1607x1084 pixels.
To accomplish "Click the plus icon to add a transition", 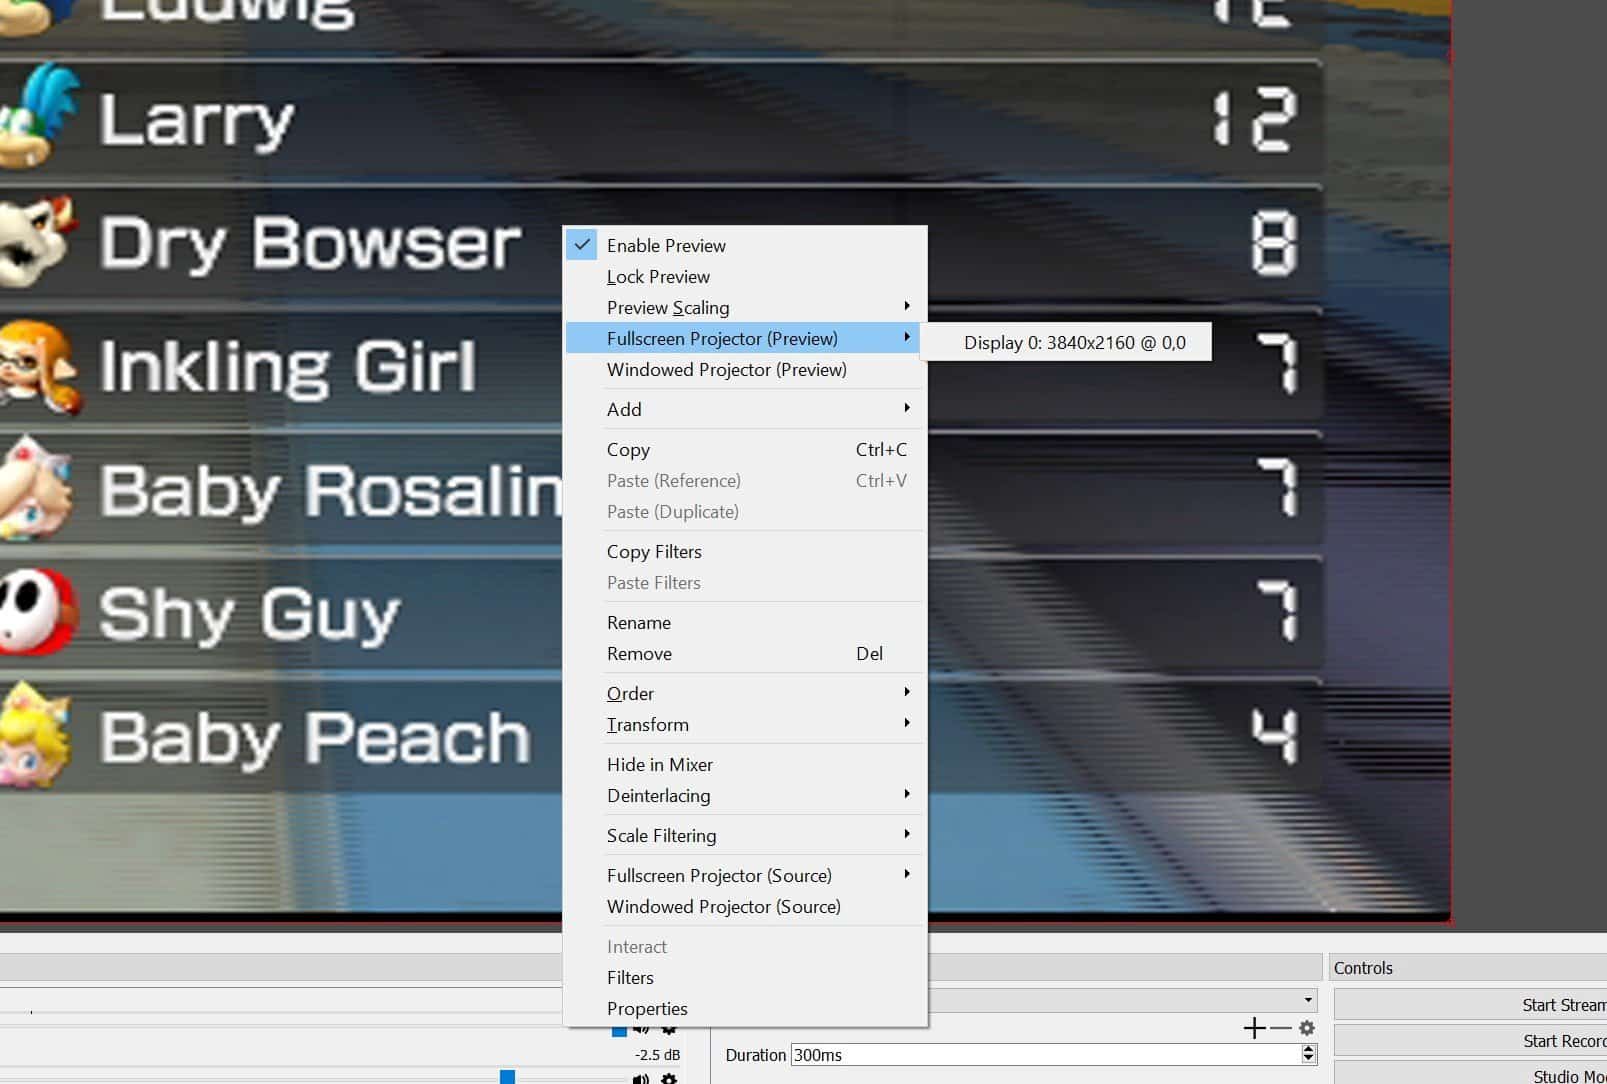I will [x=1253, y=1028].
